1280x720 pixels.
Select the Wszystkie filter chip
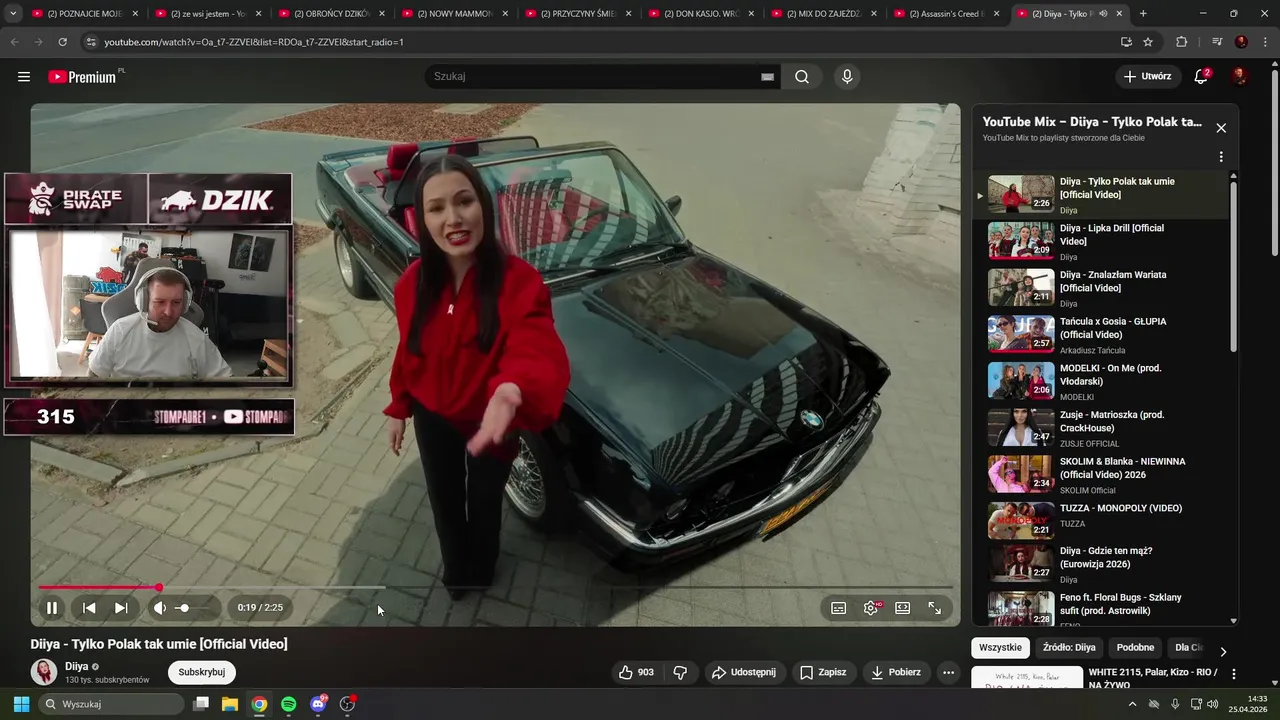[1001, 648]
